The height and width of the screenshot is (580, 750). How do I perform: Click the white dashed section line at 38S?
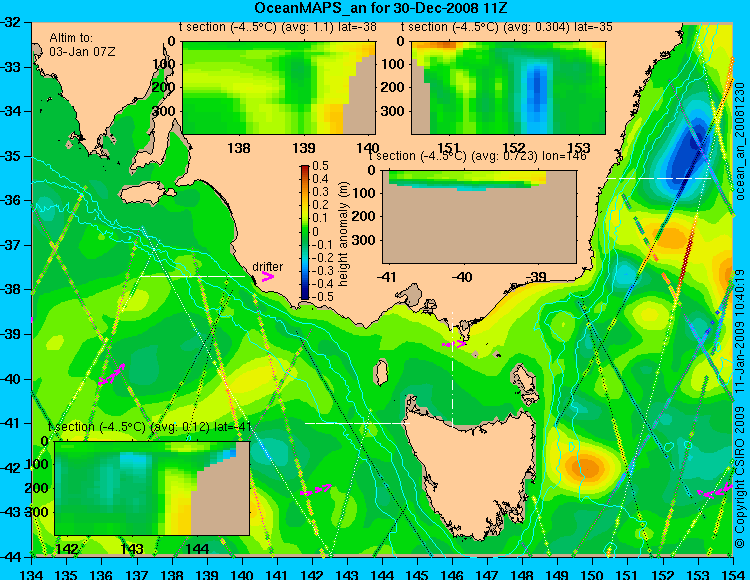pyautogui.click(x=193, y=276)
